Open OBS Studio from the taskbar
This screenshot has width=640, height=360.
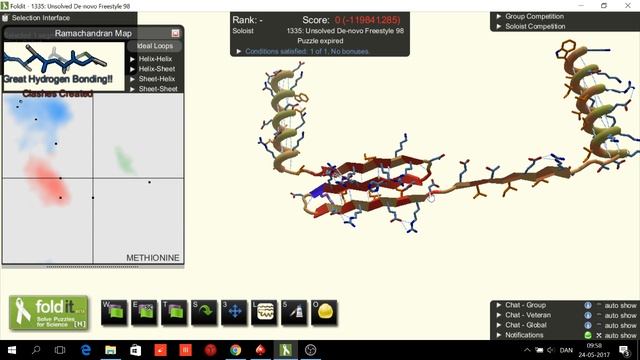point(311,350)
